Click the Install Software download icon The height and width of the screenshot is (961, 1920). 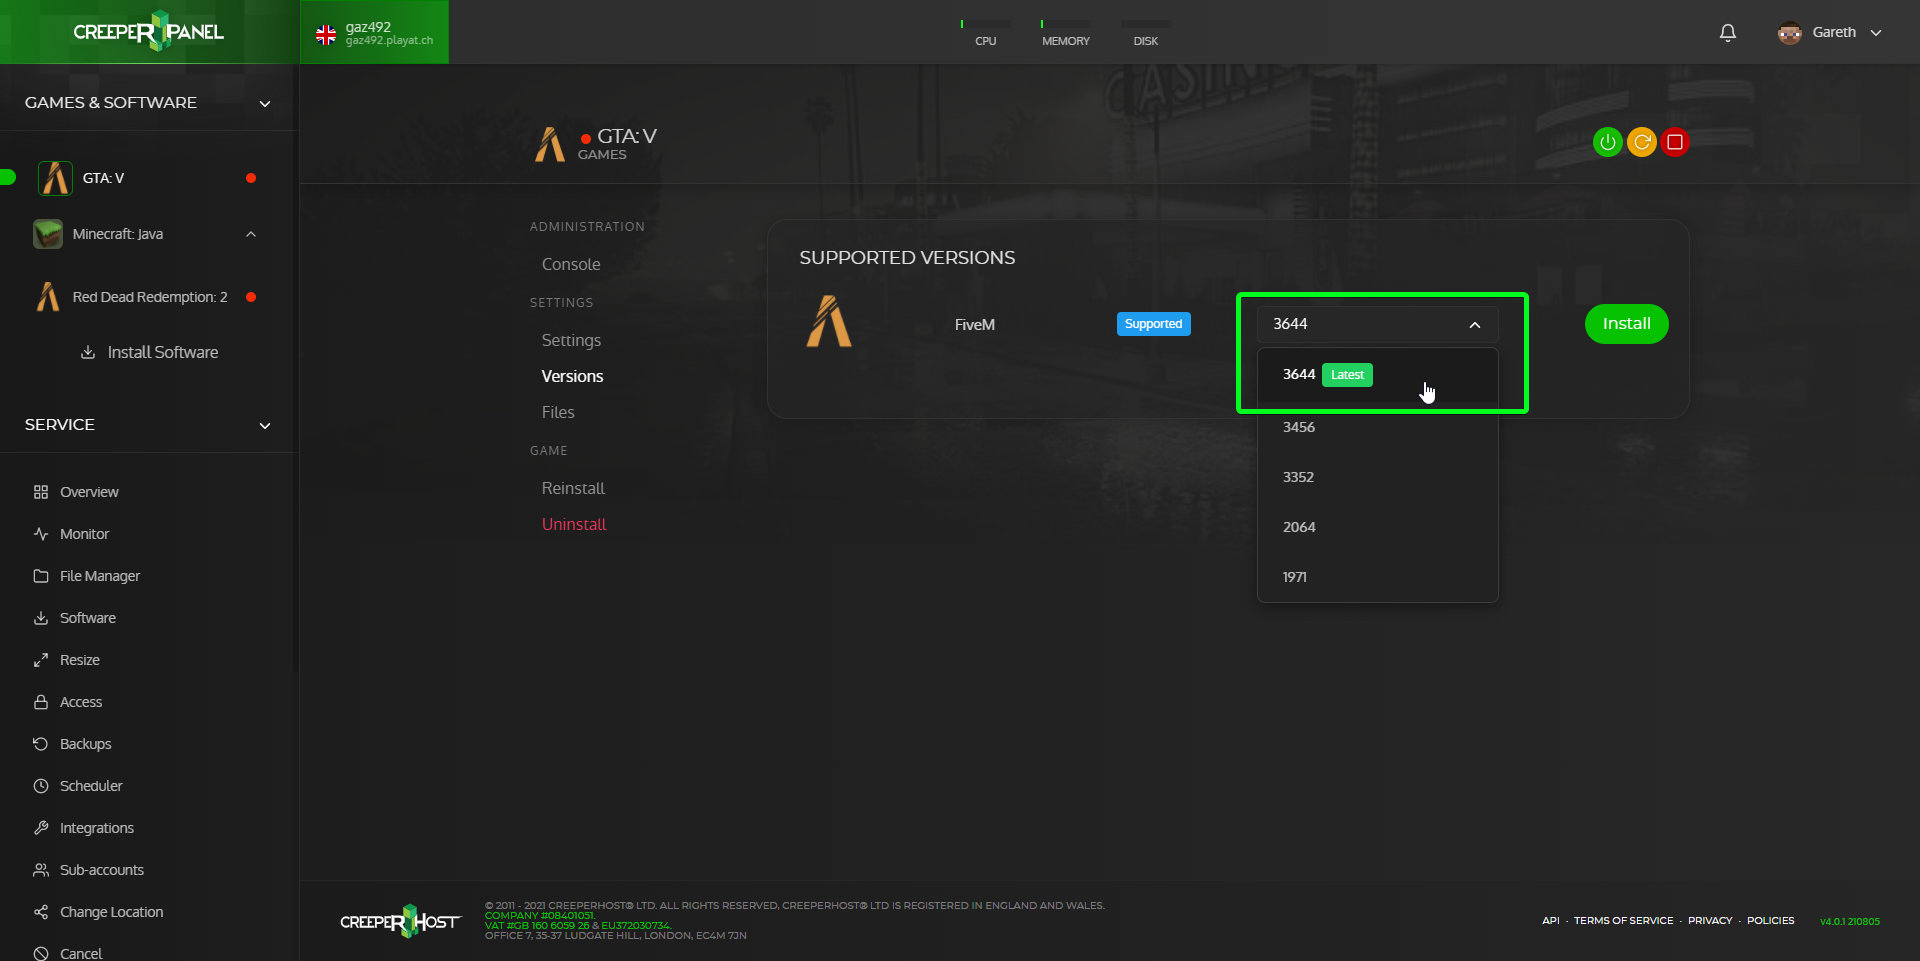[88, 352]
